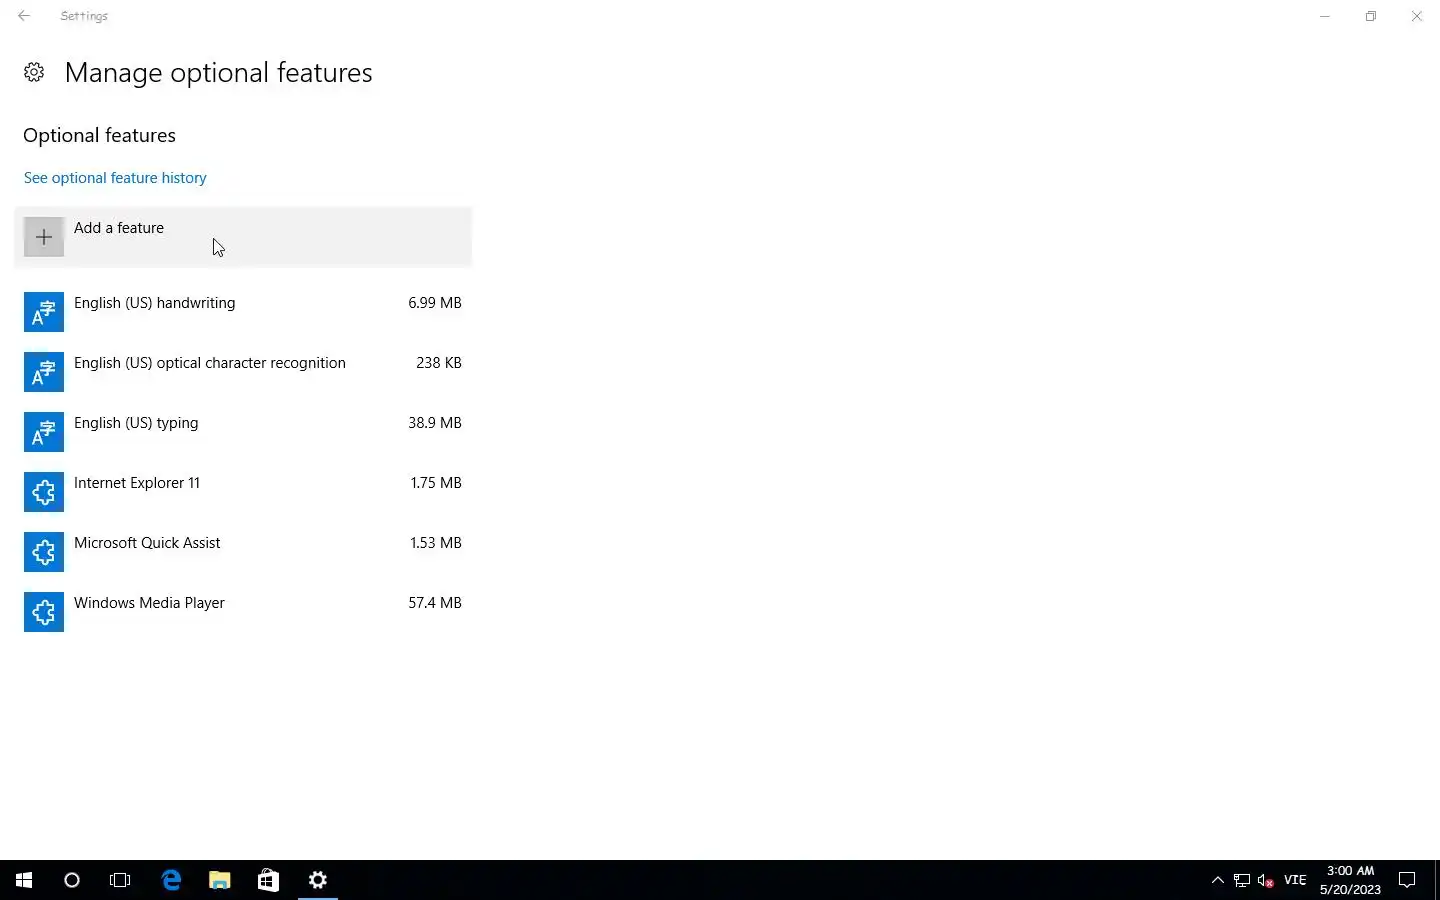Image resolution: width=1440 pixels, height=900 pixels.
Task: Go back using the back arrow
Action: (24, 16)
